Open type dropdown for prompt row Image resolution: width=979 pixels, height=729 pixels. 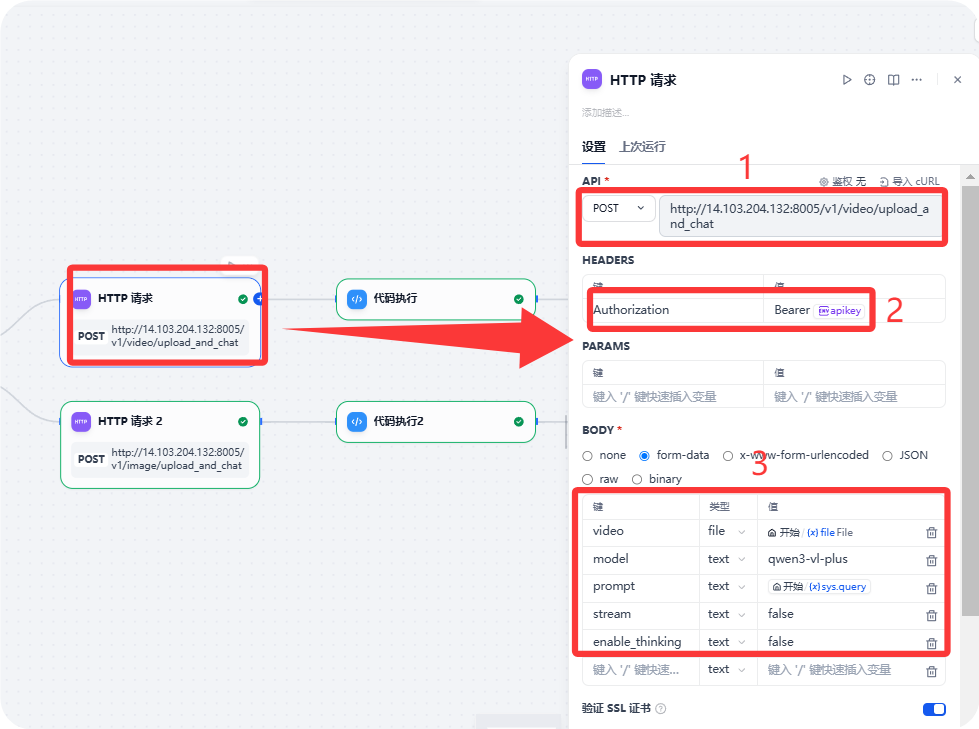click(x=727, y=587)
